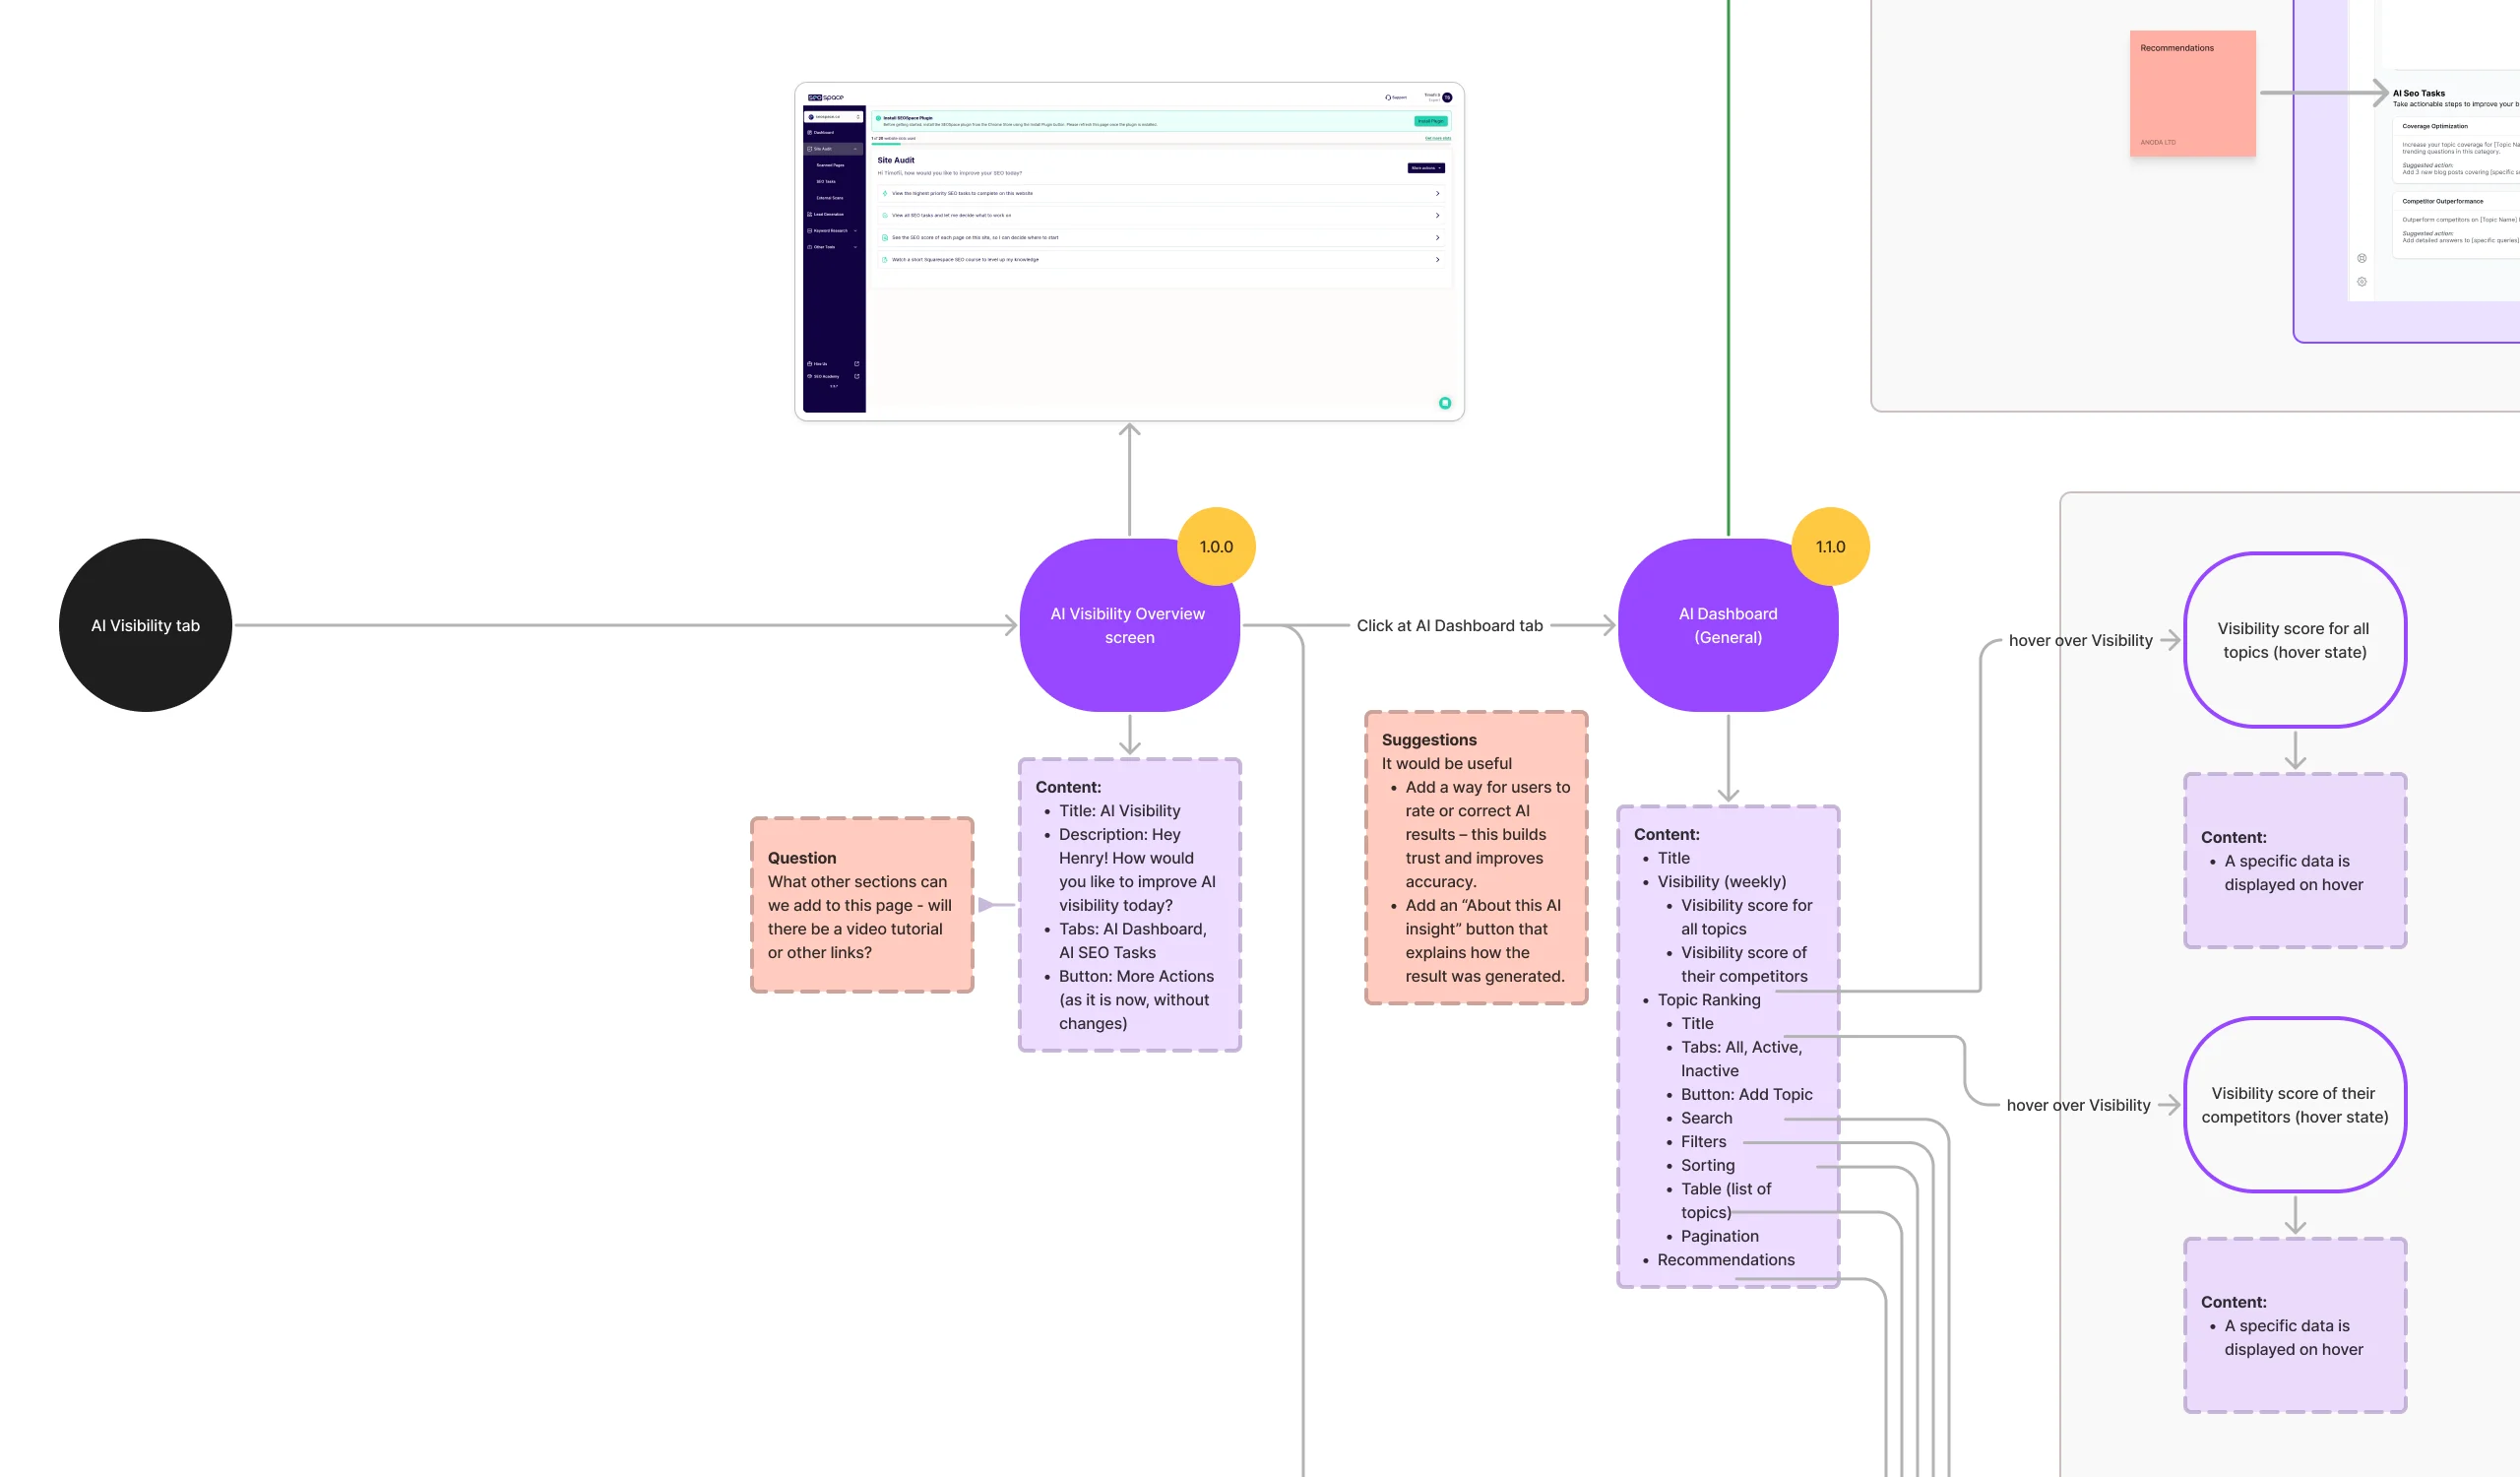
Task: Select Hire Us in mockup sidebar
Action: pos(820,364)
